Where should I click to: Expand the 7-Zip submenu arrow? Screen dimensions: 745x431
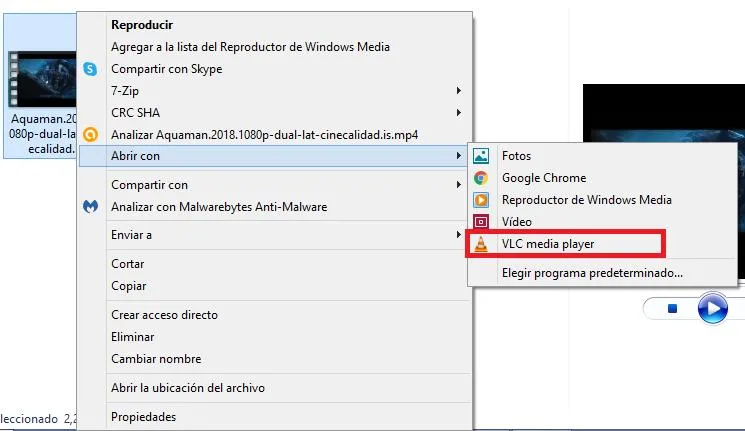point(458,90)
